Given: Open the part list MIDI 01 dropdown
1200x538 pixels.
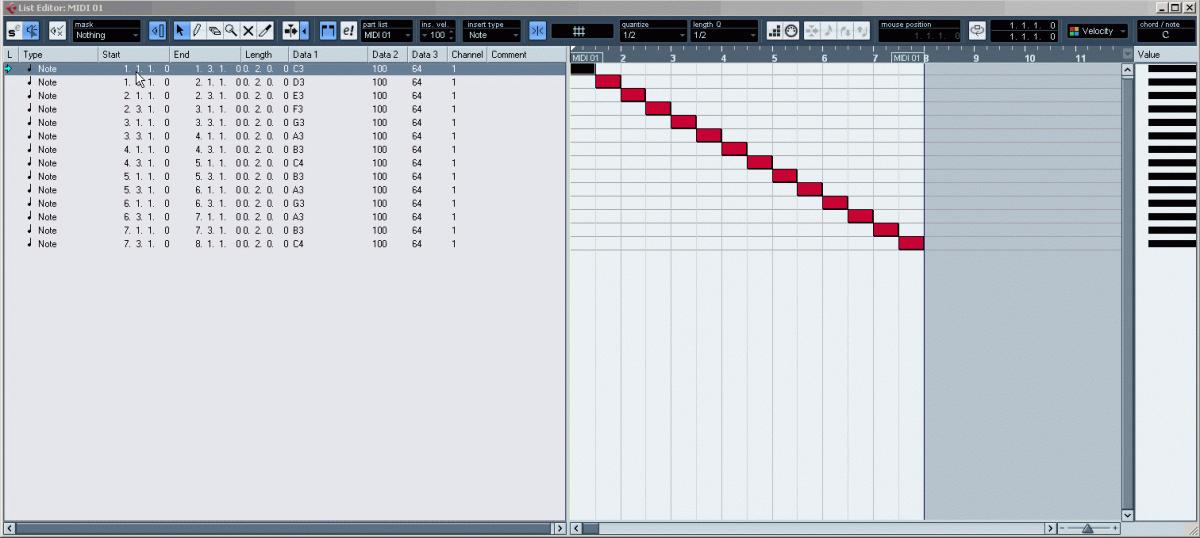Looking at the screenshot, I should tap(386, 35).
